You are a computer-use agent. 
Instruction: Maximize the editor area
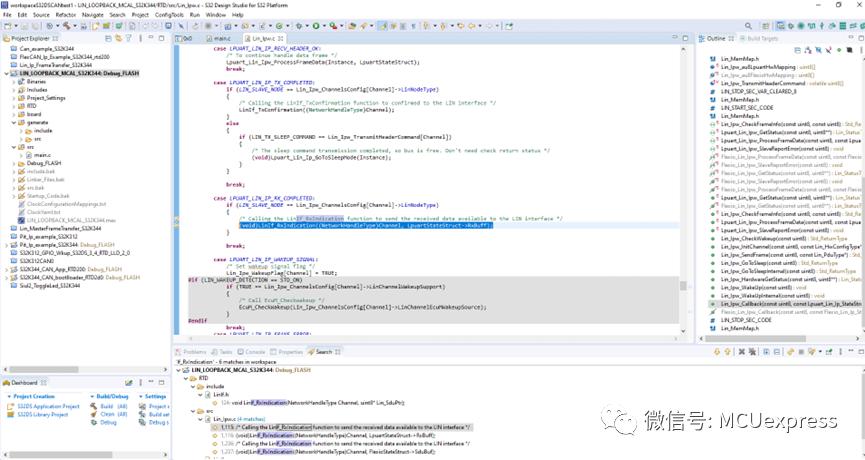click(685, 39)
